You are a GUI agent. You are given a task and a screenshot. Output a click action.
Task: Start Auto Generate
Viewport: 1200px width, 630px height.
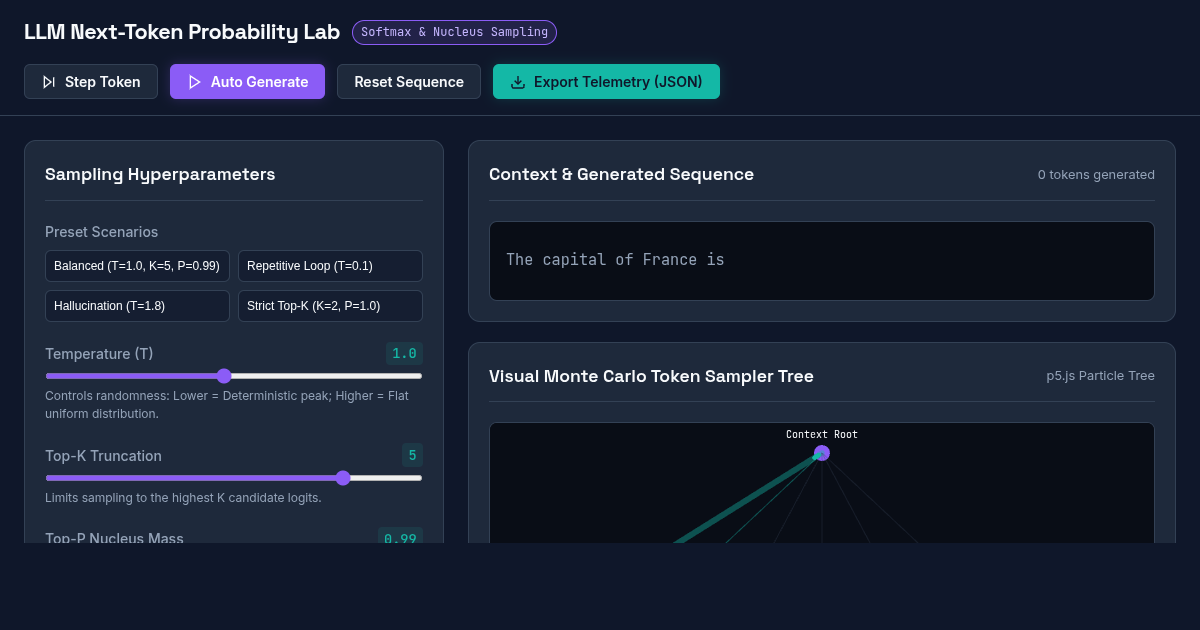click(x=247, y=82)
